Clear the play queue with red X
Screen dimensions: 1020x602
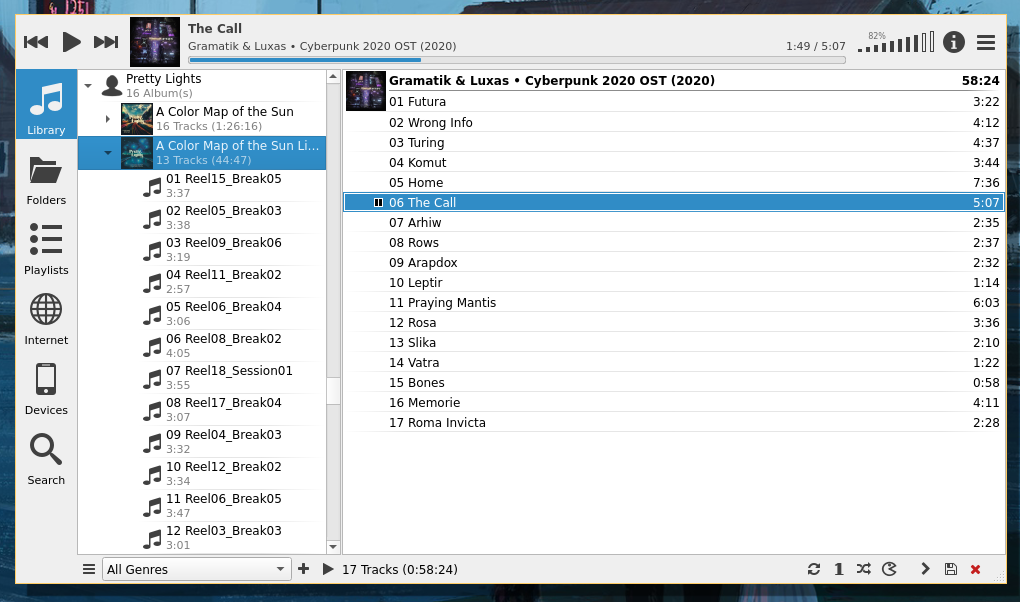coord(975,569)
